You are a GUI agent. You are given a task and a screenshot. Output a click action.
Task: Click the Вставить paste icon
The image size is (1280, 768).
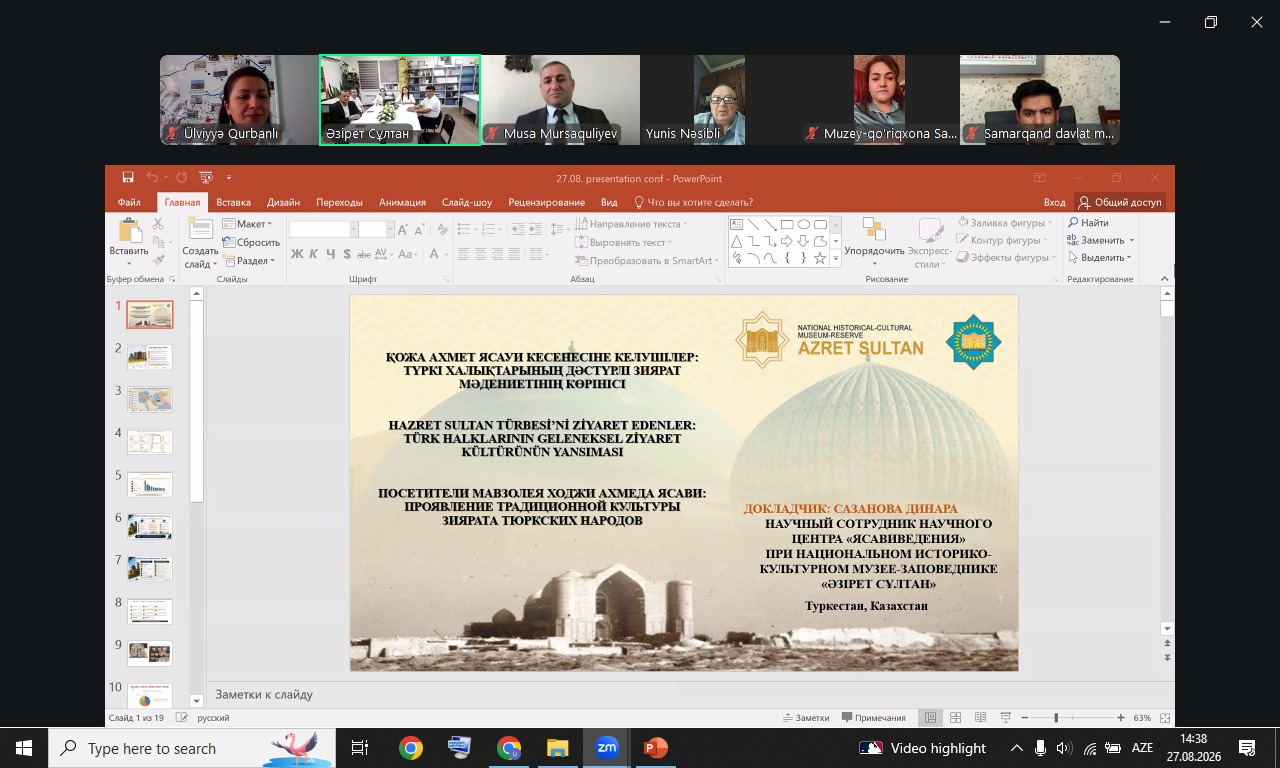pyautogui.click(x=129, y=242)
